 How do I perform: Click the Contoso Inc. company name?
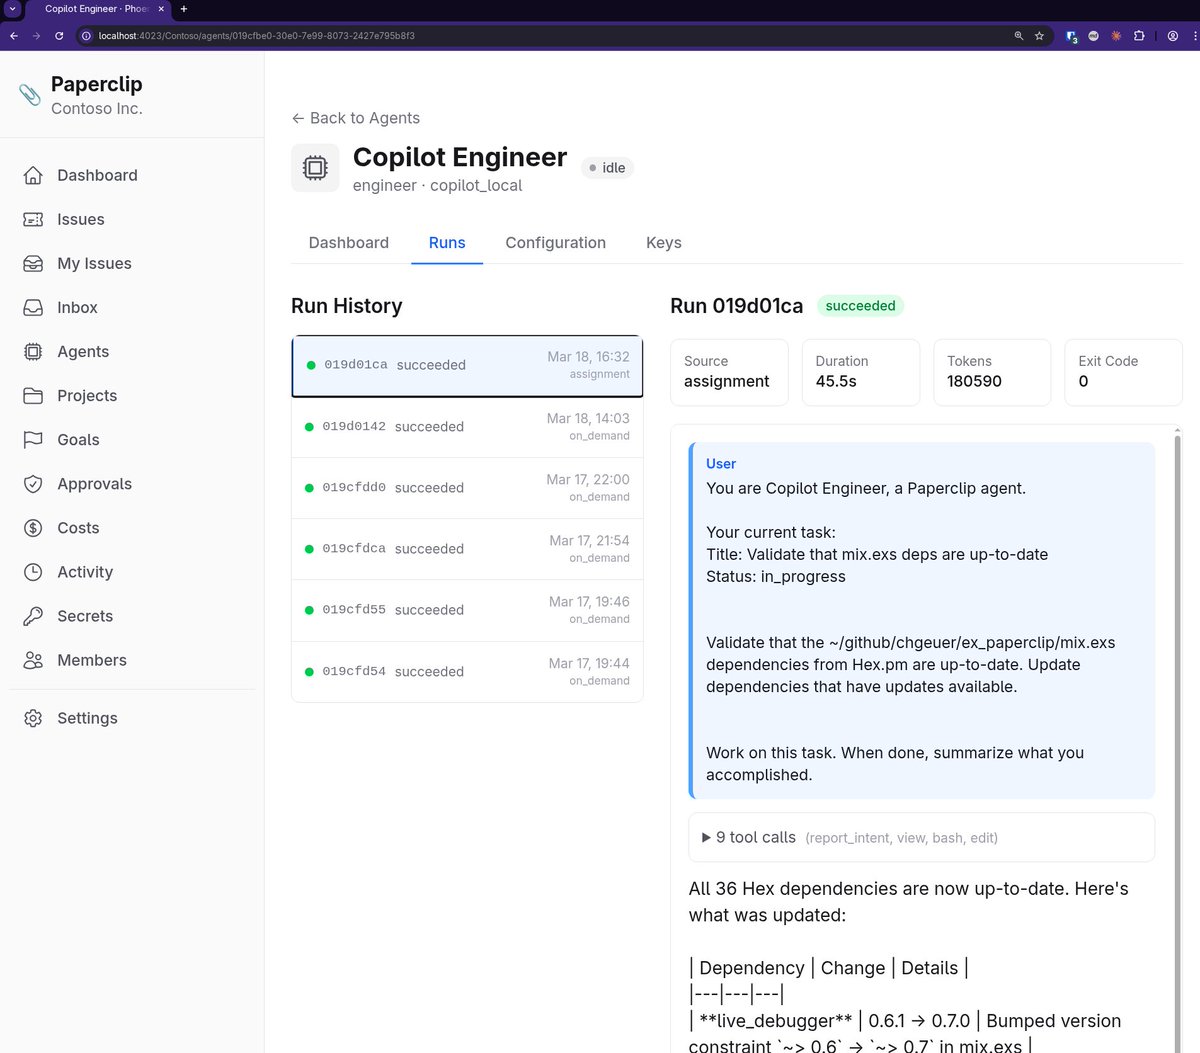click(x=97, y=108)
